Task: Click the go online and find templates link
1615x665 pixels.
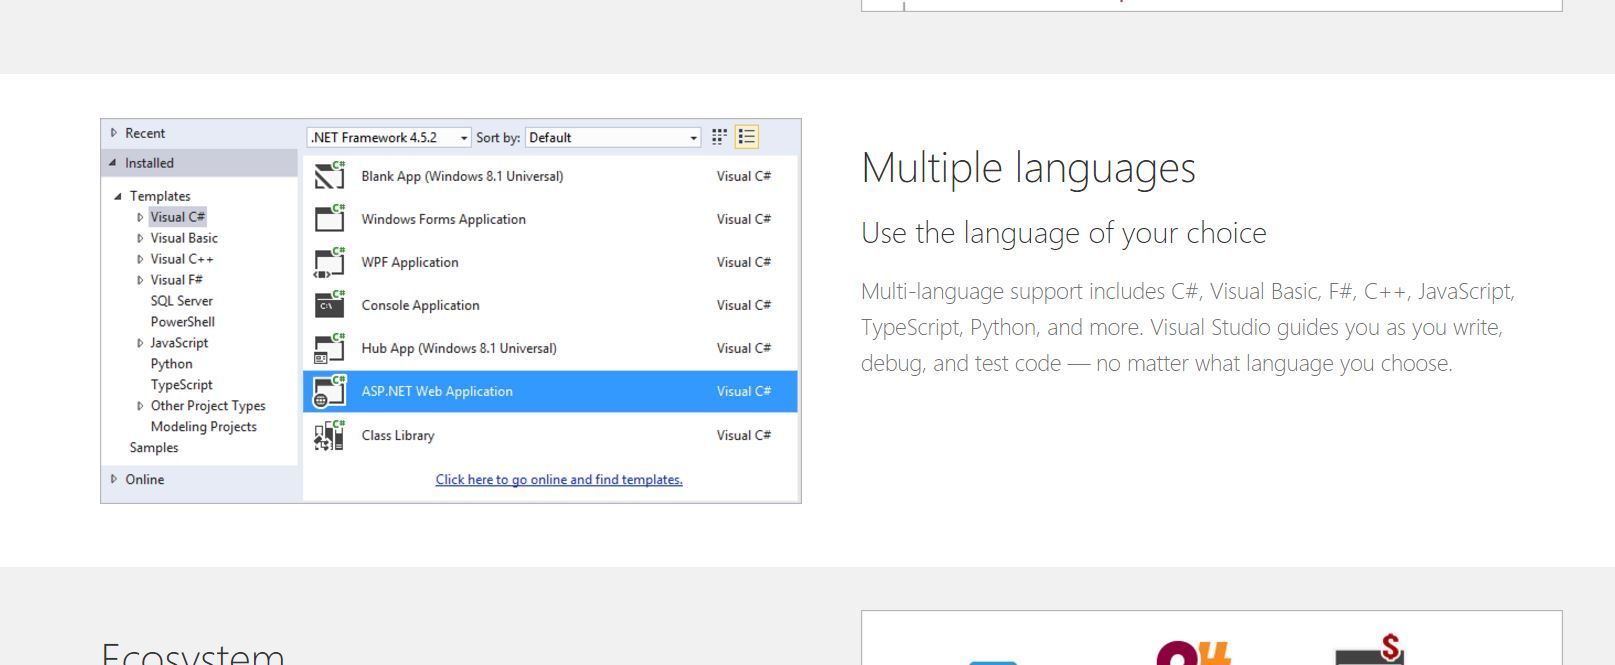Action: click(559, 480)
